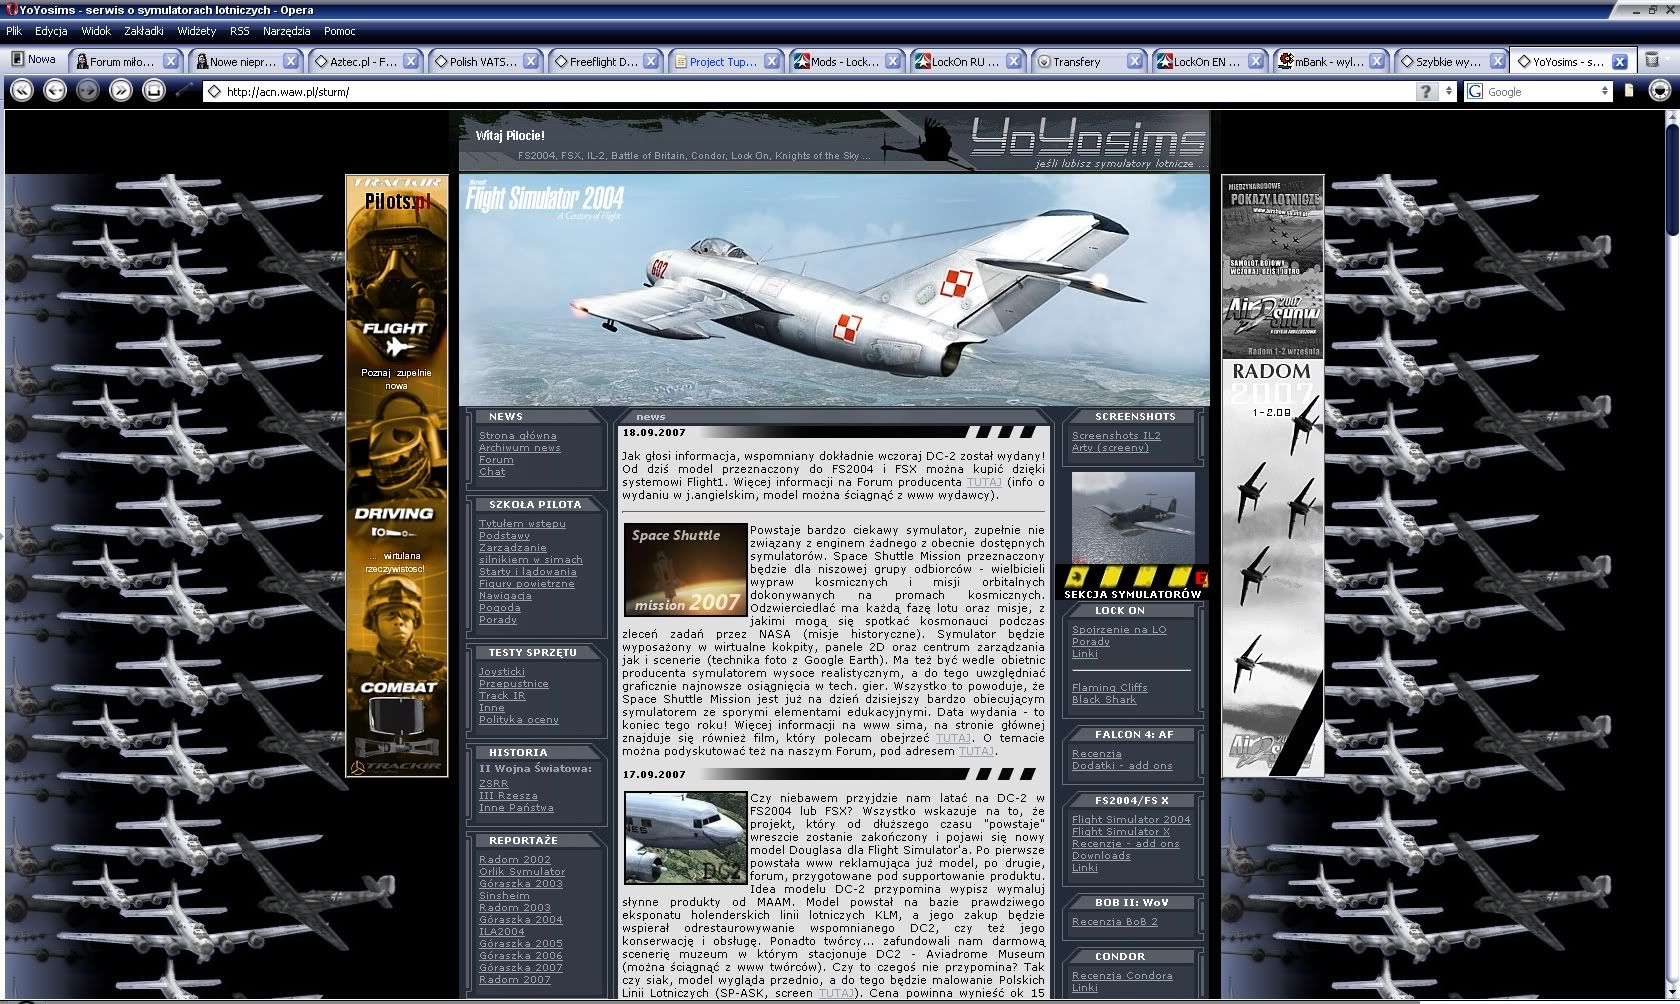Click the question mark icon in address bar
This screenshot has height=1004, width=1680.
1426,91
